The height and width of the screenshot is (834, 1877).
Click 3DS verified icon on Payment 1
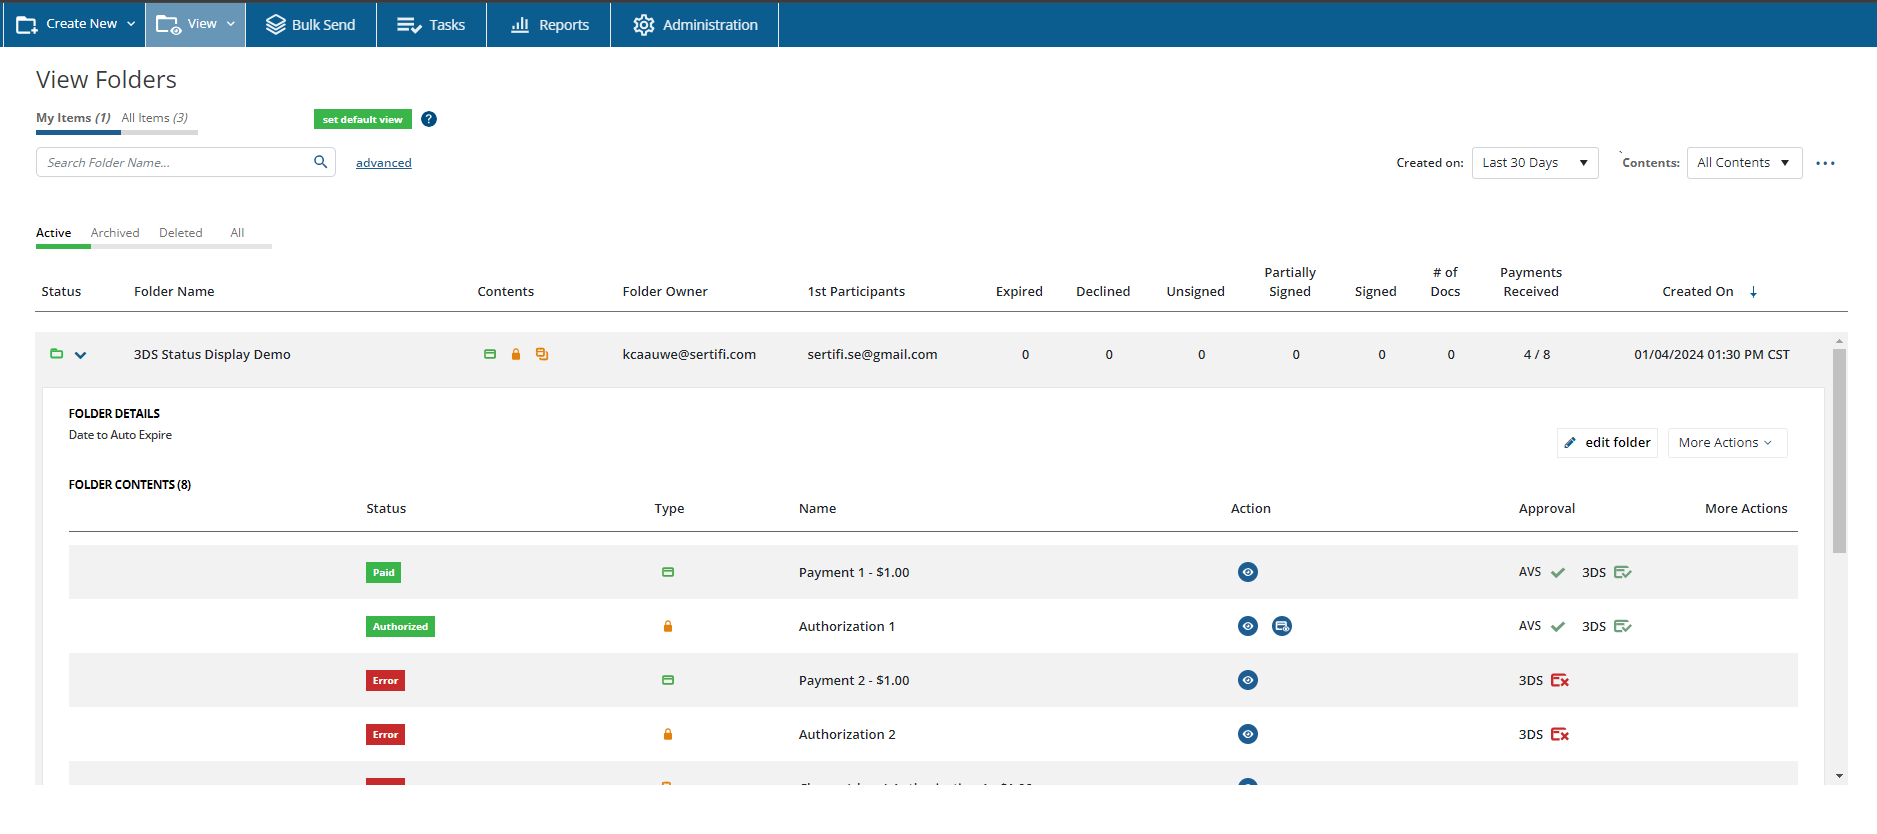(x=1623, y=572)
